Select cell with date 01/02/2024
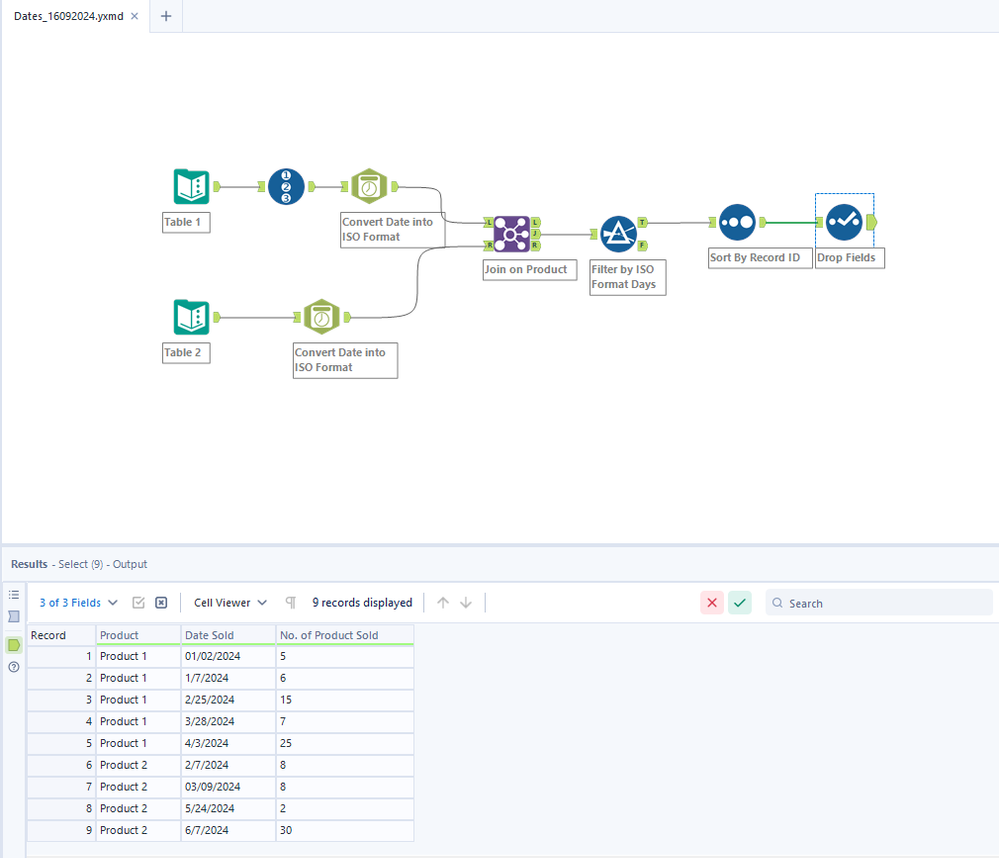 click(x=229, y=656)
